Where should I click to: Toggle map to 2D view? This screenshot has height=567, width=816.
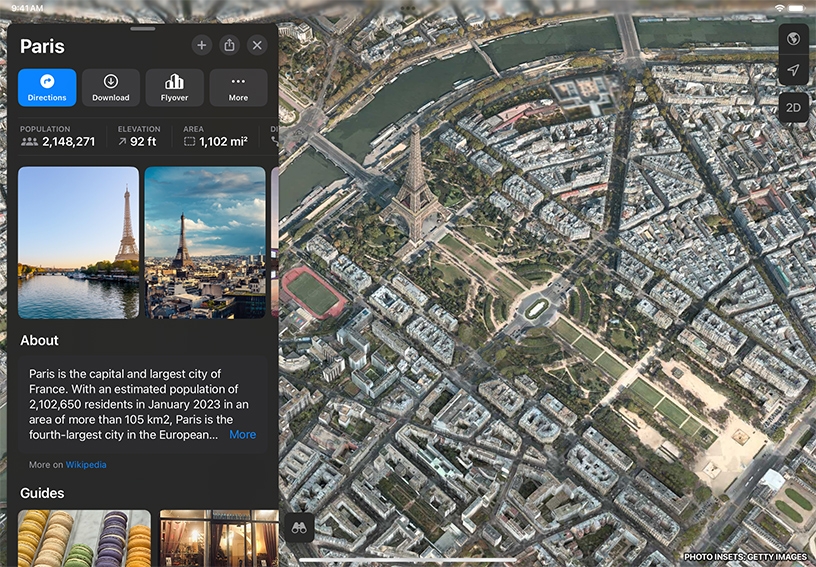(793, 107)
